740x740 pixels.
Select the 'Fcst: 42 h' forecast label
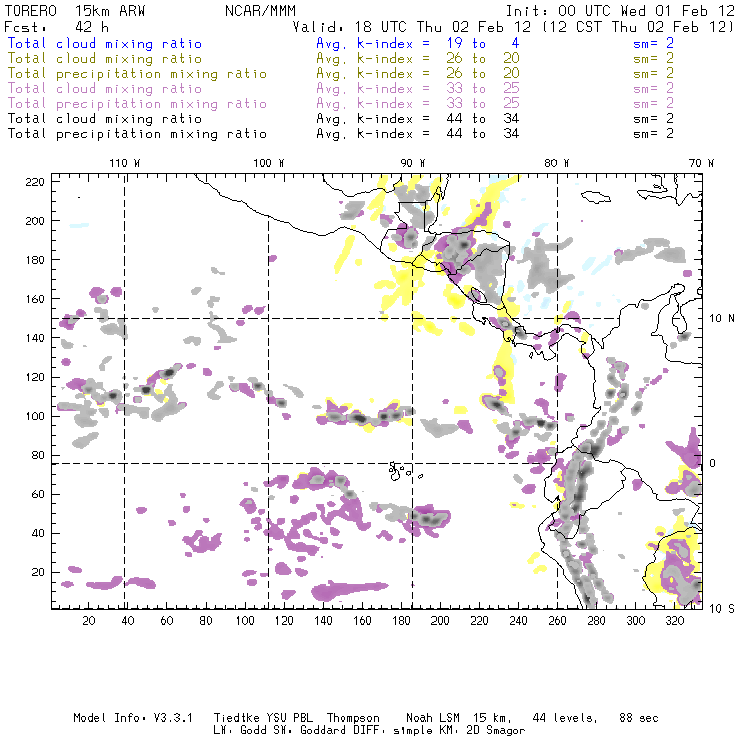pos(57,27)
